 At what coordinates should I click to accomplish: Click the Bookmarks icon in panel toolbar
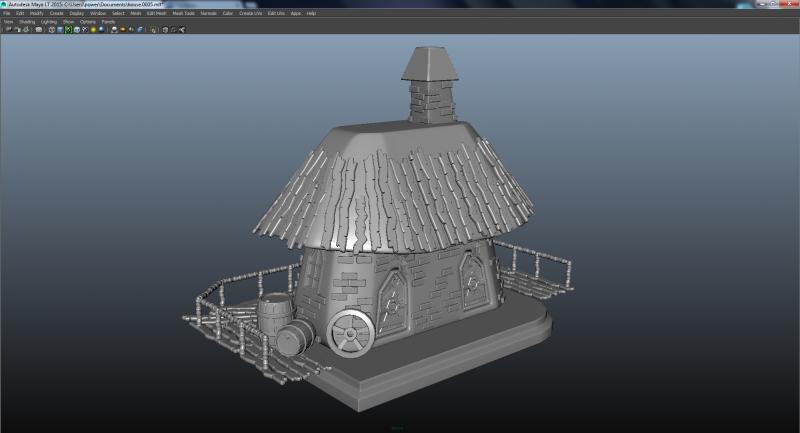(26, 30)
